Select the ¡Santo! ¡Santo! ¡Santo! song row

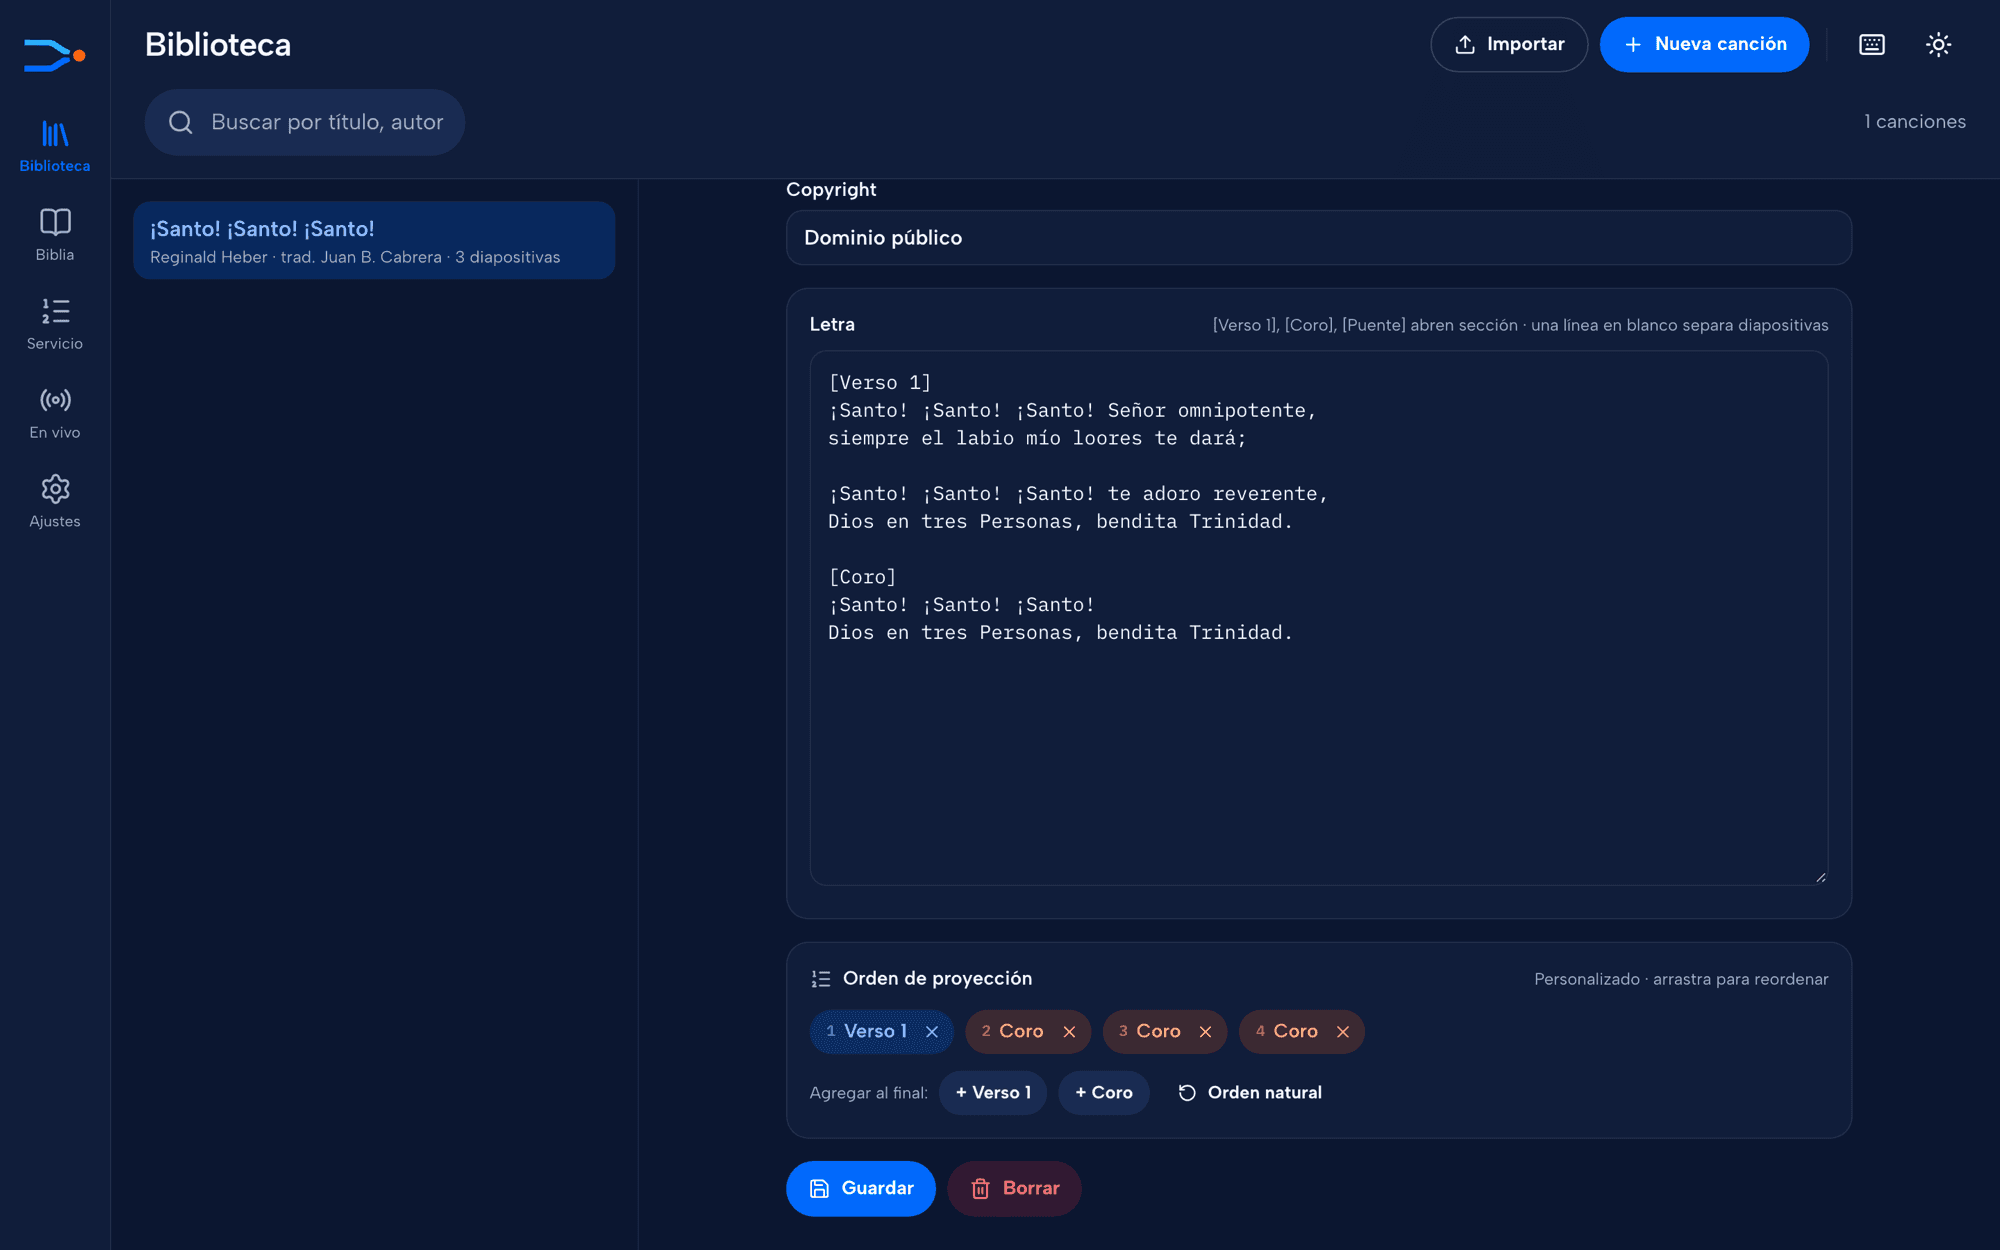click(x=374, y=240)
